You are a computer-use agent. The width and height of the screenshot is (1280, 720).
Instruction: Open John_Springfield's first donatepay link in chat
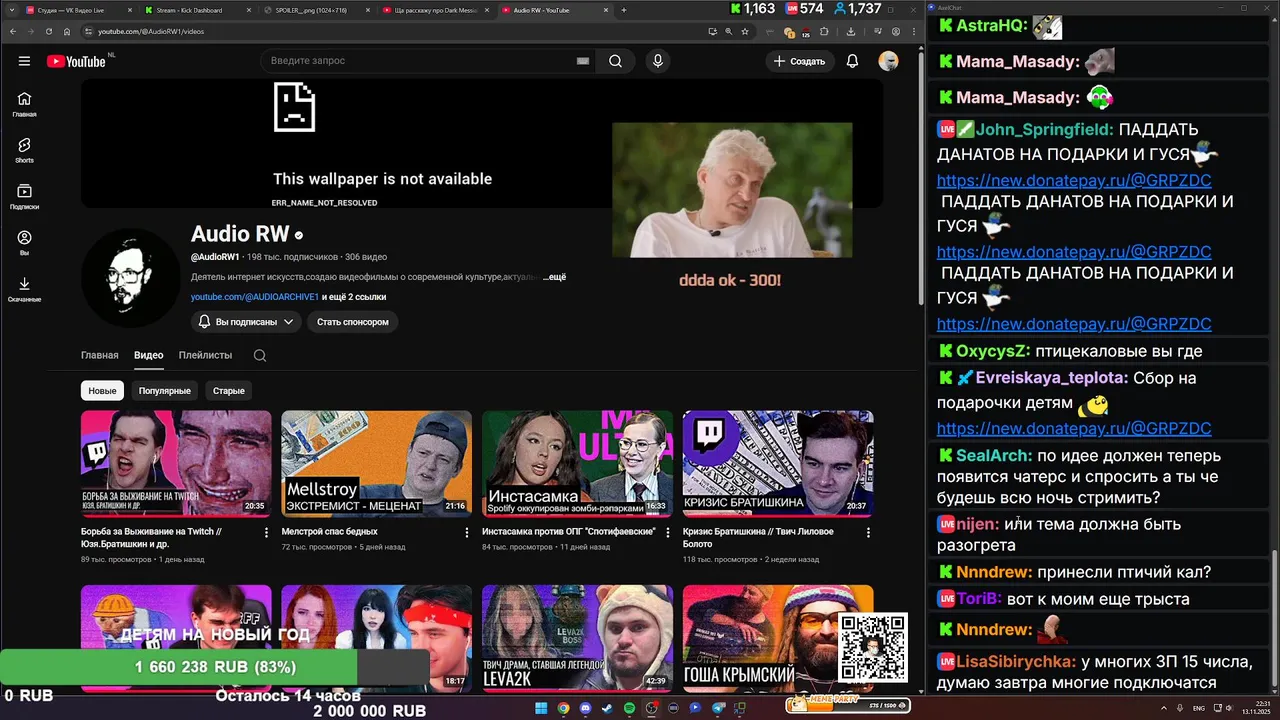[x=1074, y=181]
